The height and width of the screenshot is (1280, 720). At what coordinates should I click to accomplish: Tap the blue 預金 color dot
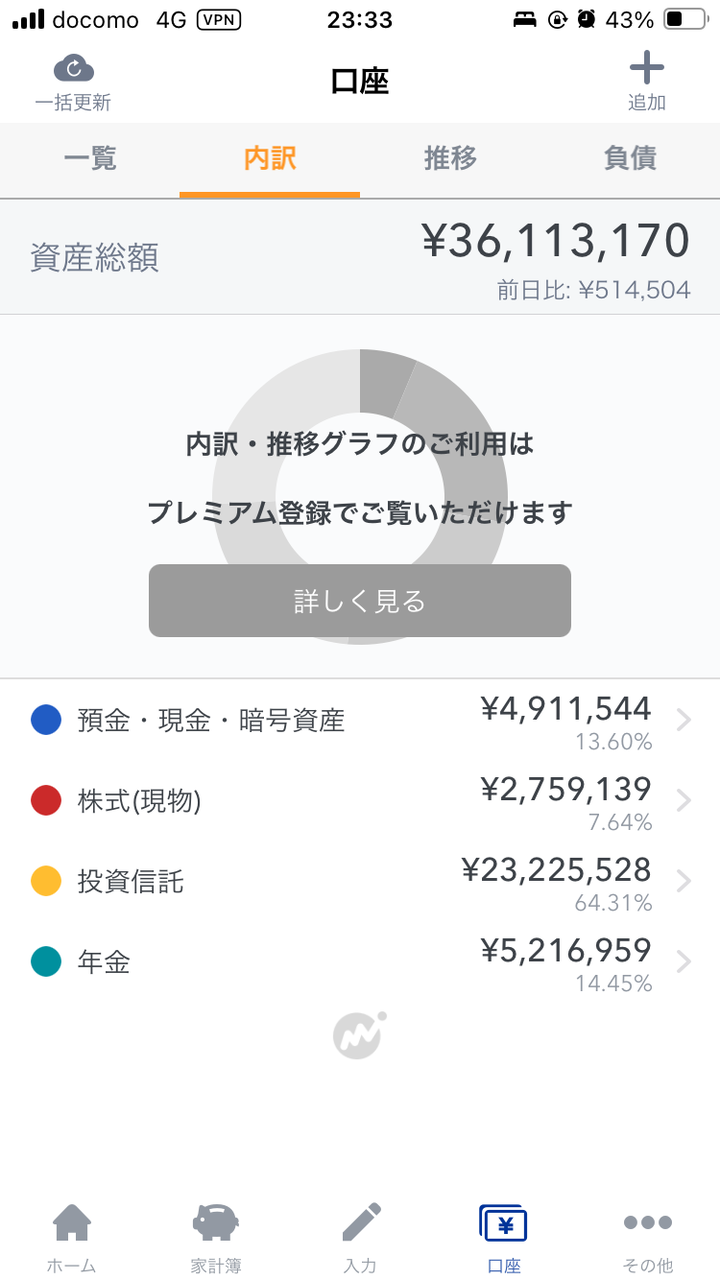(x=46, y=720)
